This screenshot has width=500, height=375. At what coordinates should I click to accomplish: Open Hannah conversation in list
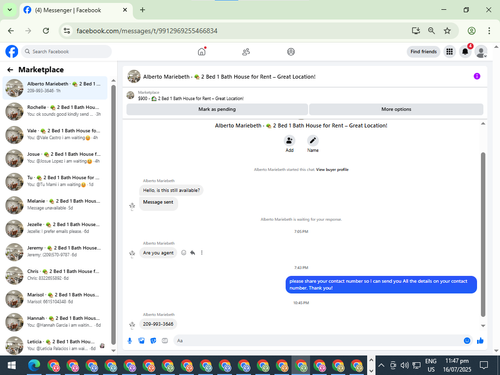55,322
